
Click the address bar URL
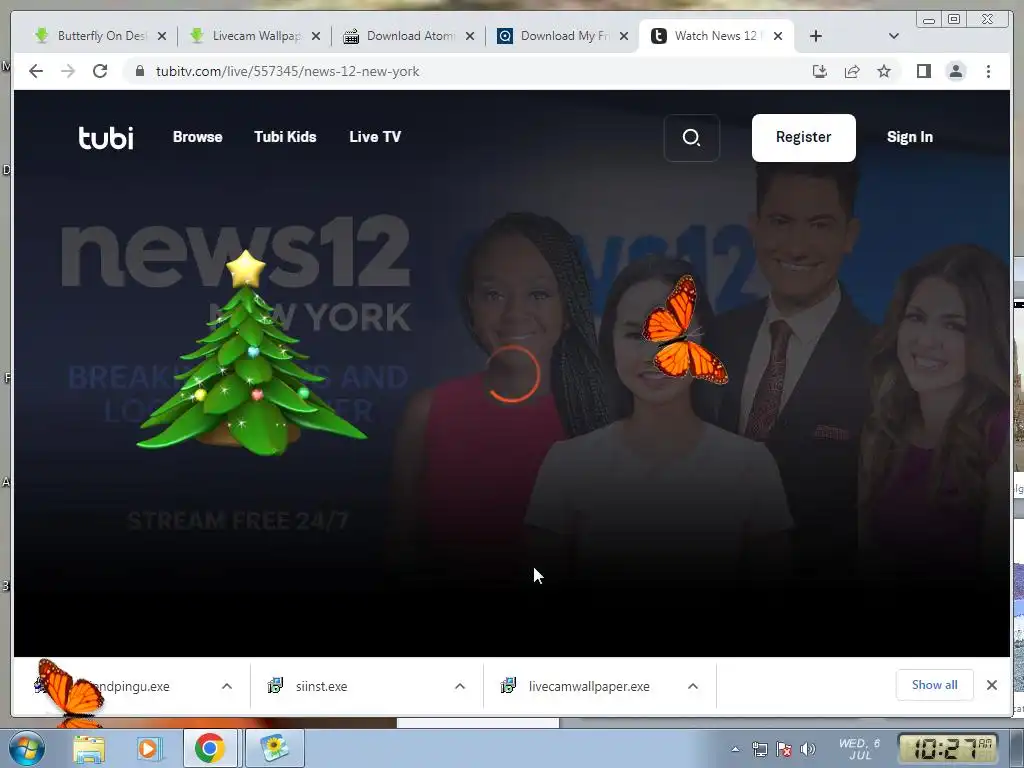coord(287,71)
